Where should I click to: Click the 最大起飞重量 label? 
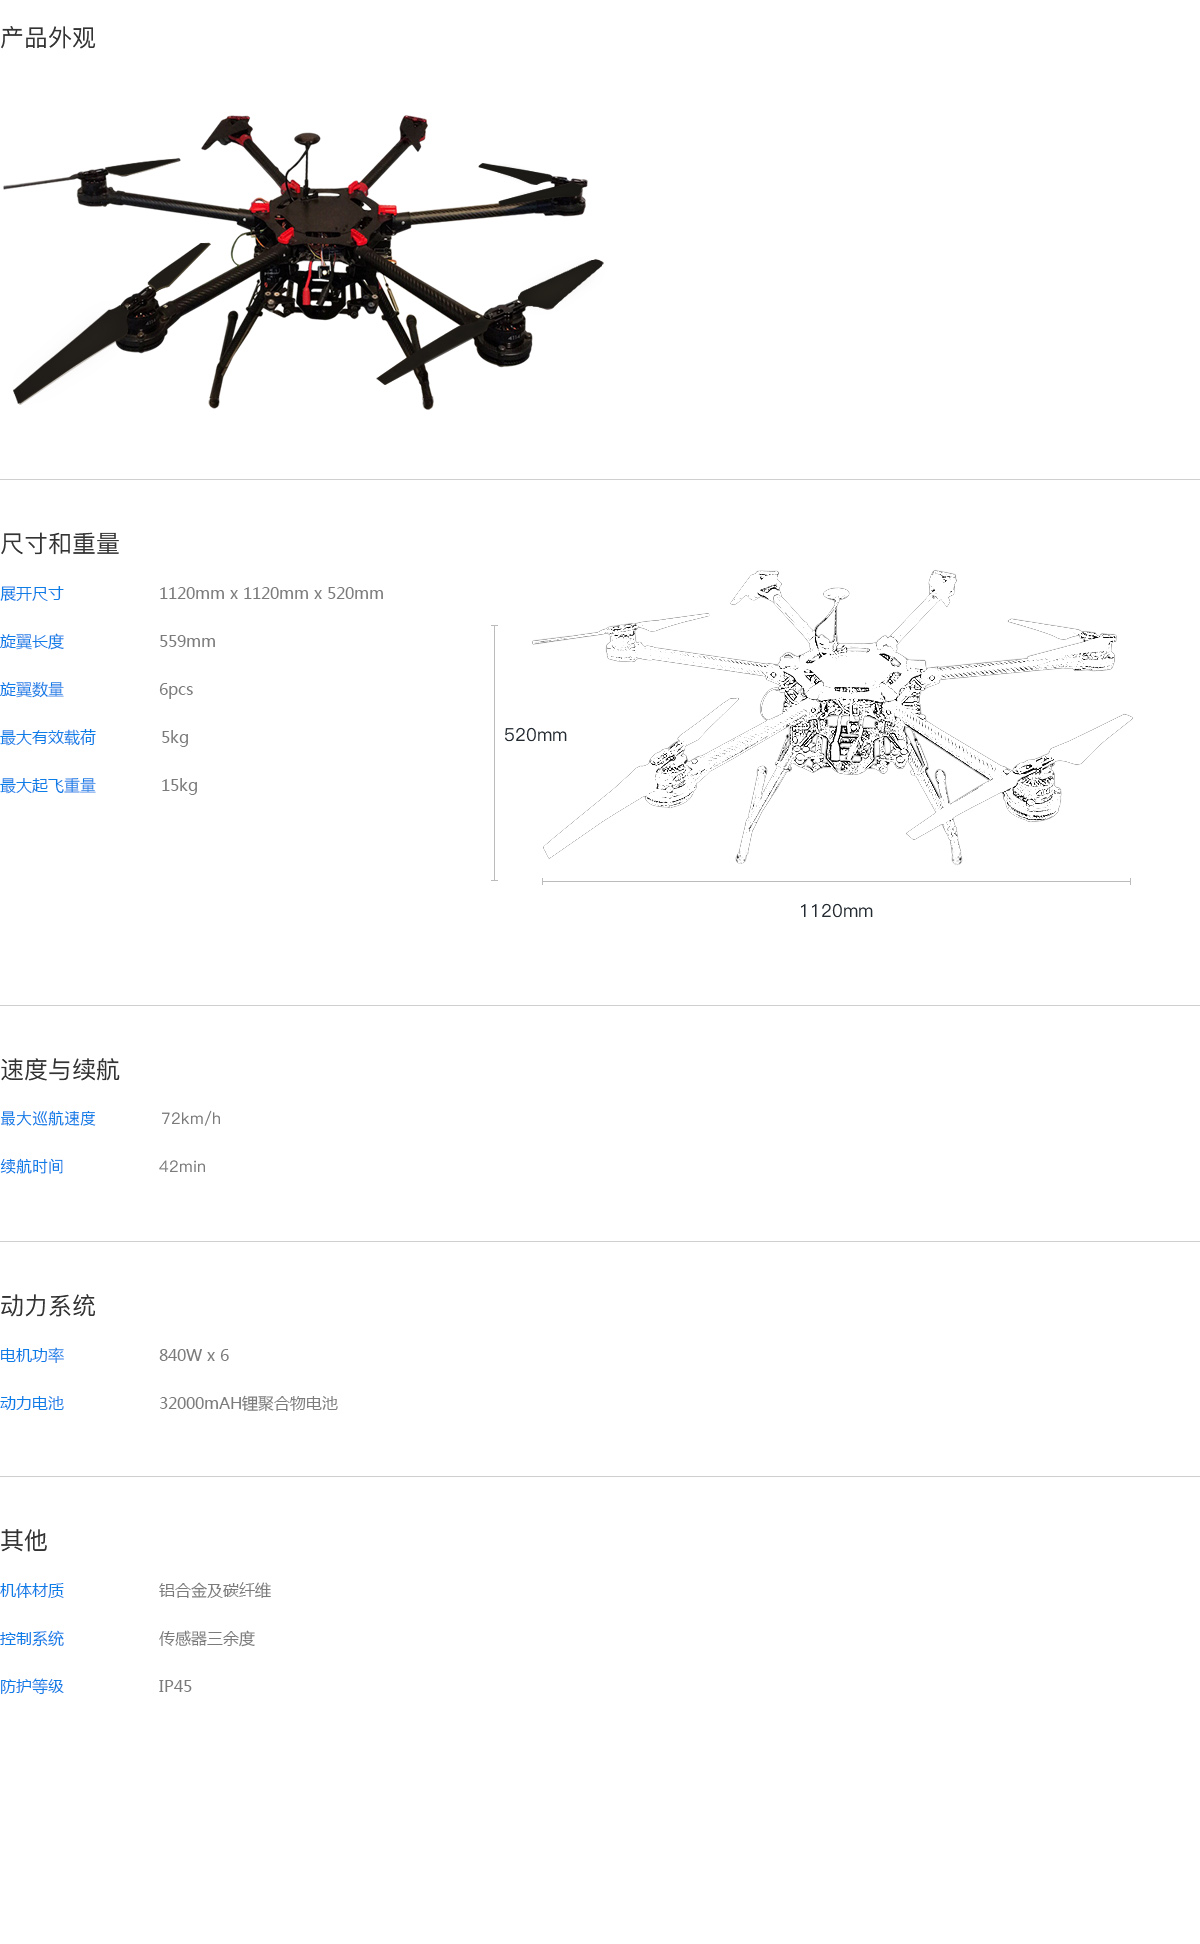tap(48, 786)
